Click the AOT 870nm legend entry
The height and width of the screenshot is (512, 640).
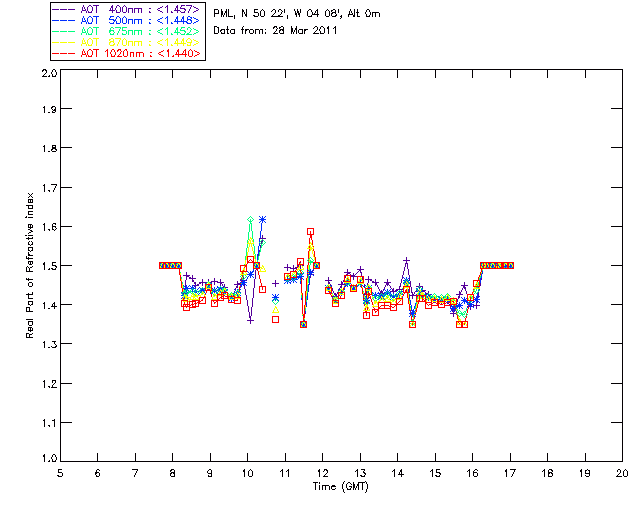(127, 42)
